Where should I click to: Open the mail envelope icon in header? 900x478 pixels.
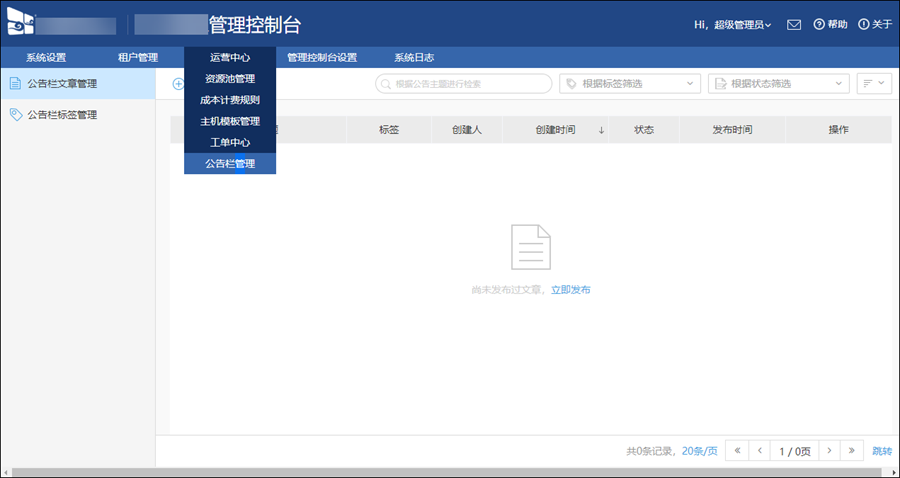tap(794, 25)
